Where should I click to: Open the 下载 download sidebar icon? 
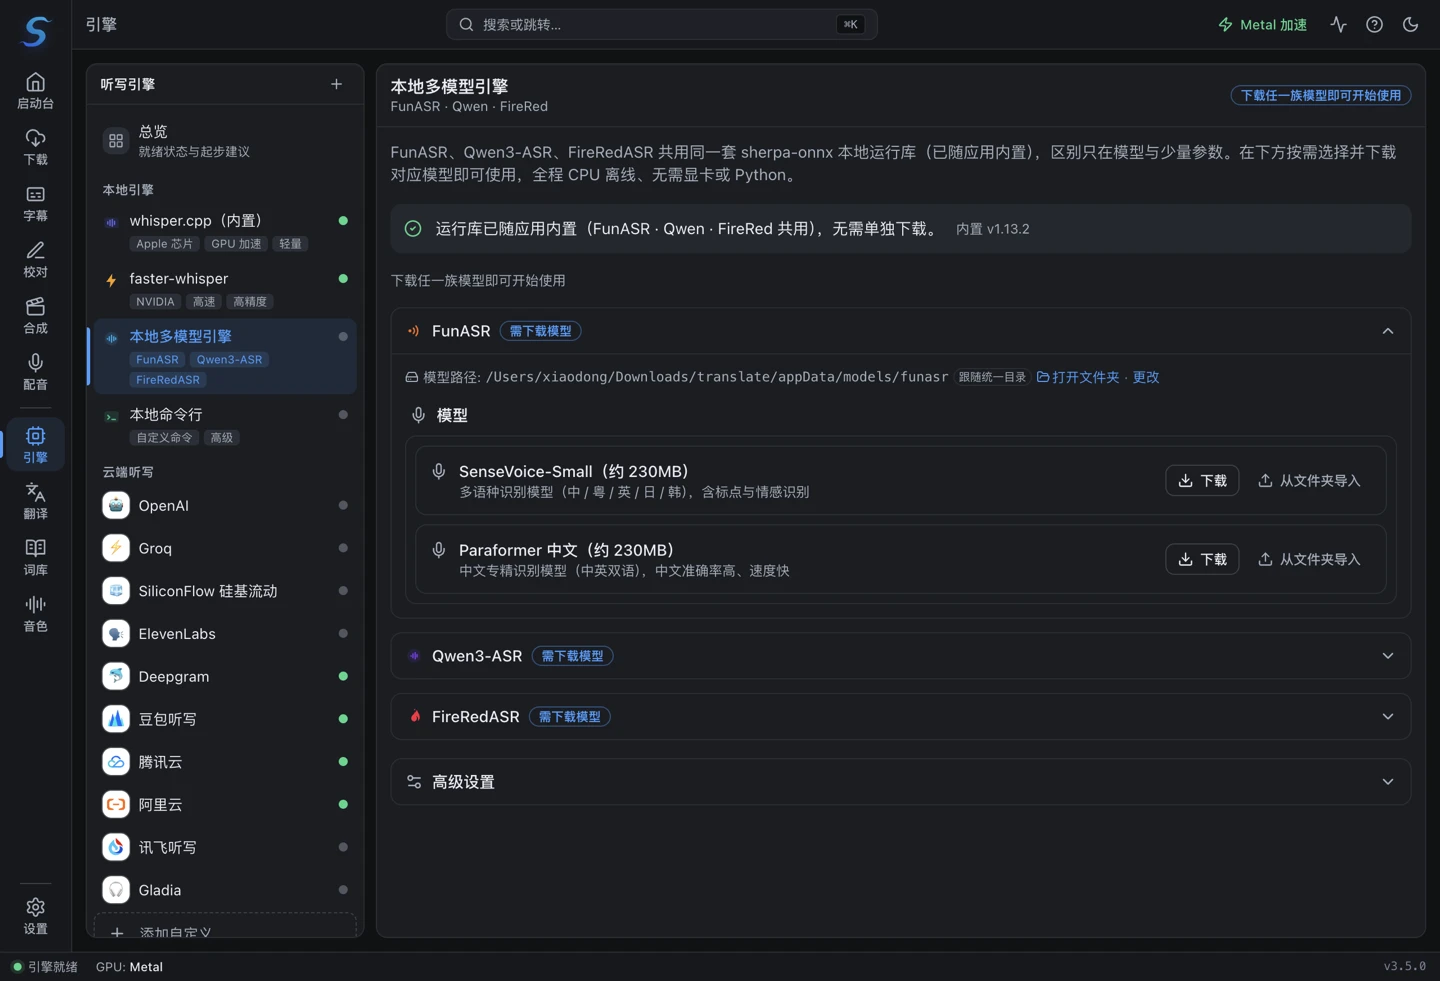click(x=35, y=146)
